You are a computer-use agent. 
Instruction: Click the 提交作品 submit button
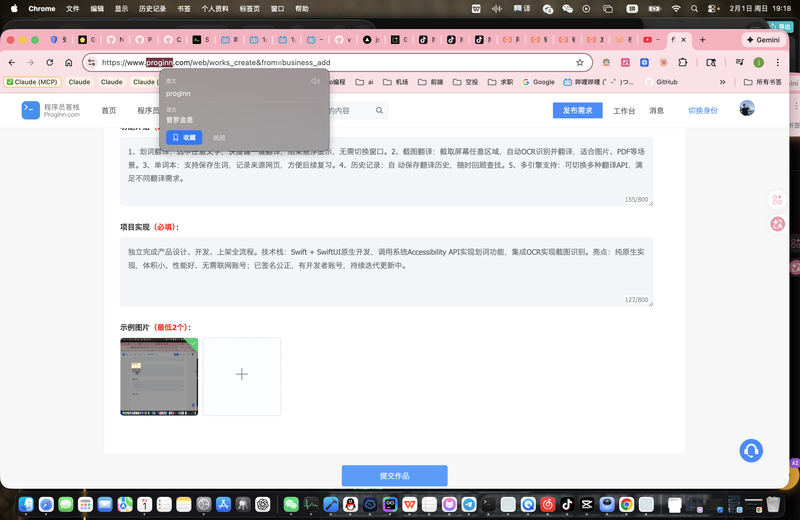394,476
